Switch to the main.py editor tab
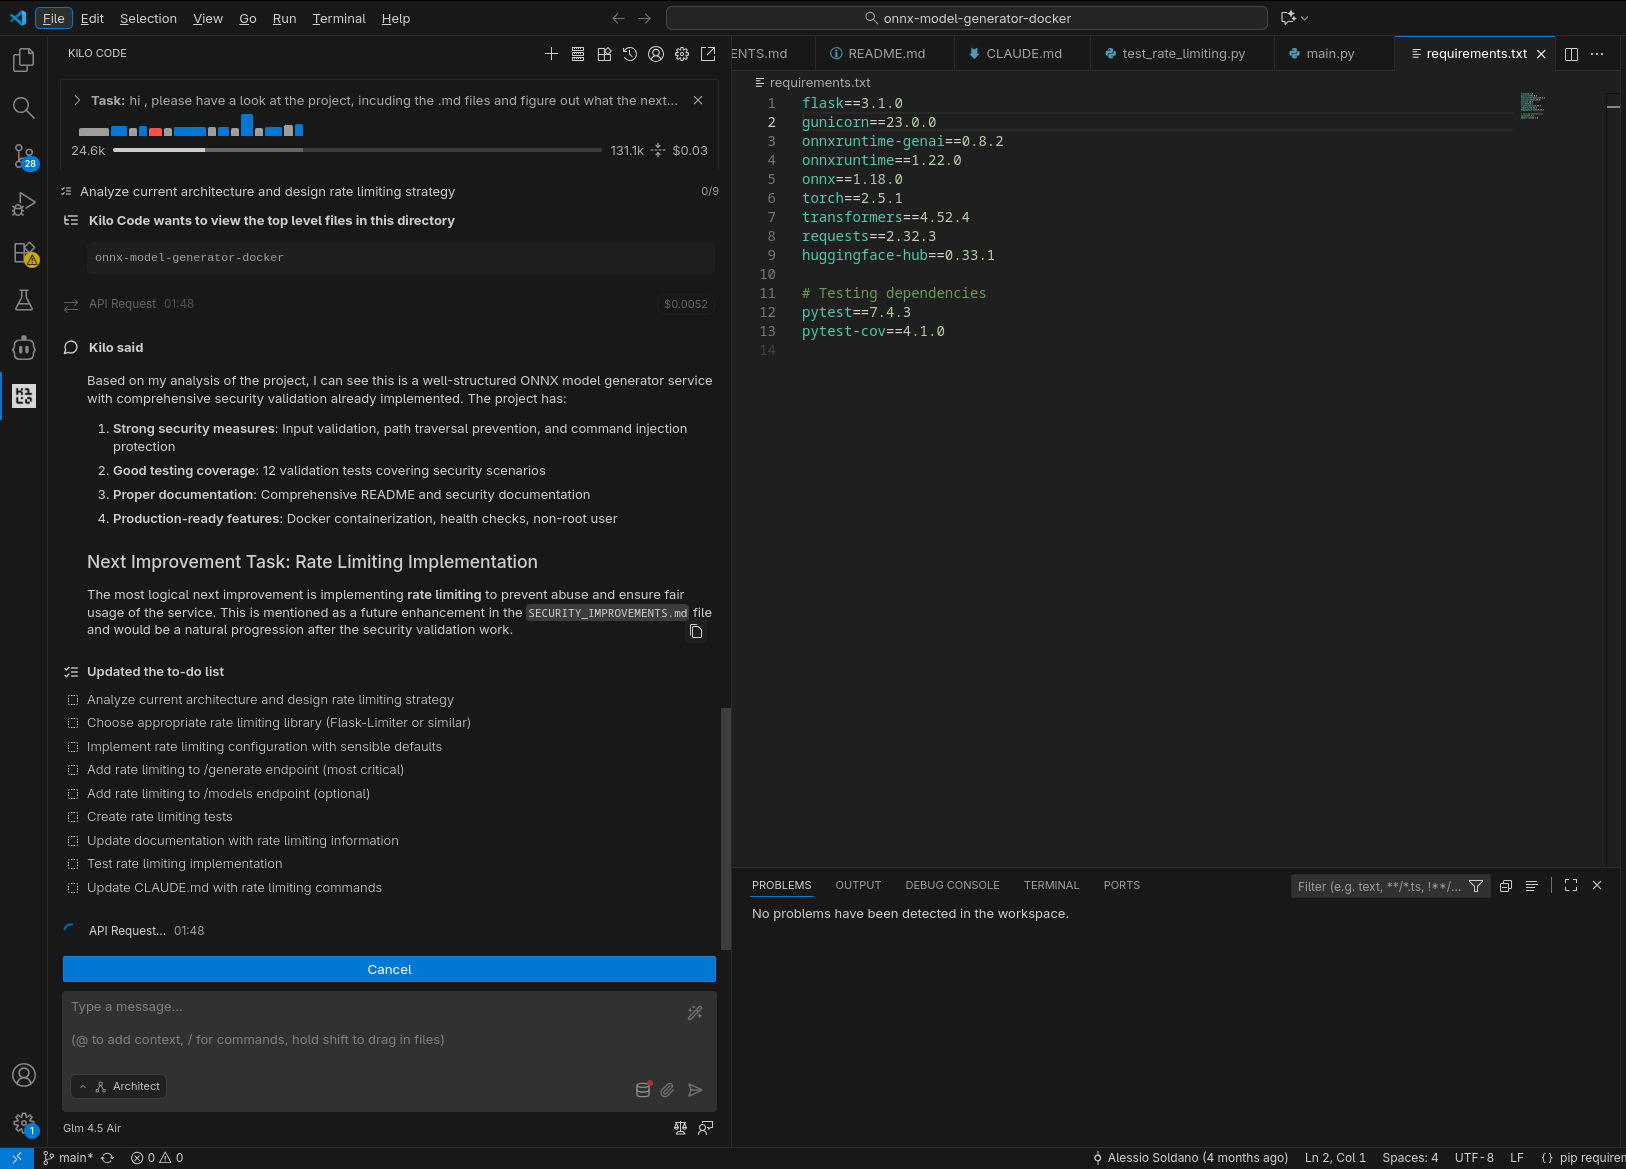The image size is (1626, 1169). [x=1329, y=54]
